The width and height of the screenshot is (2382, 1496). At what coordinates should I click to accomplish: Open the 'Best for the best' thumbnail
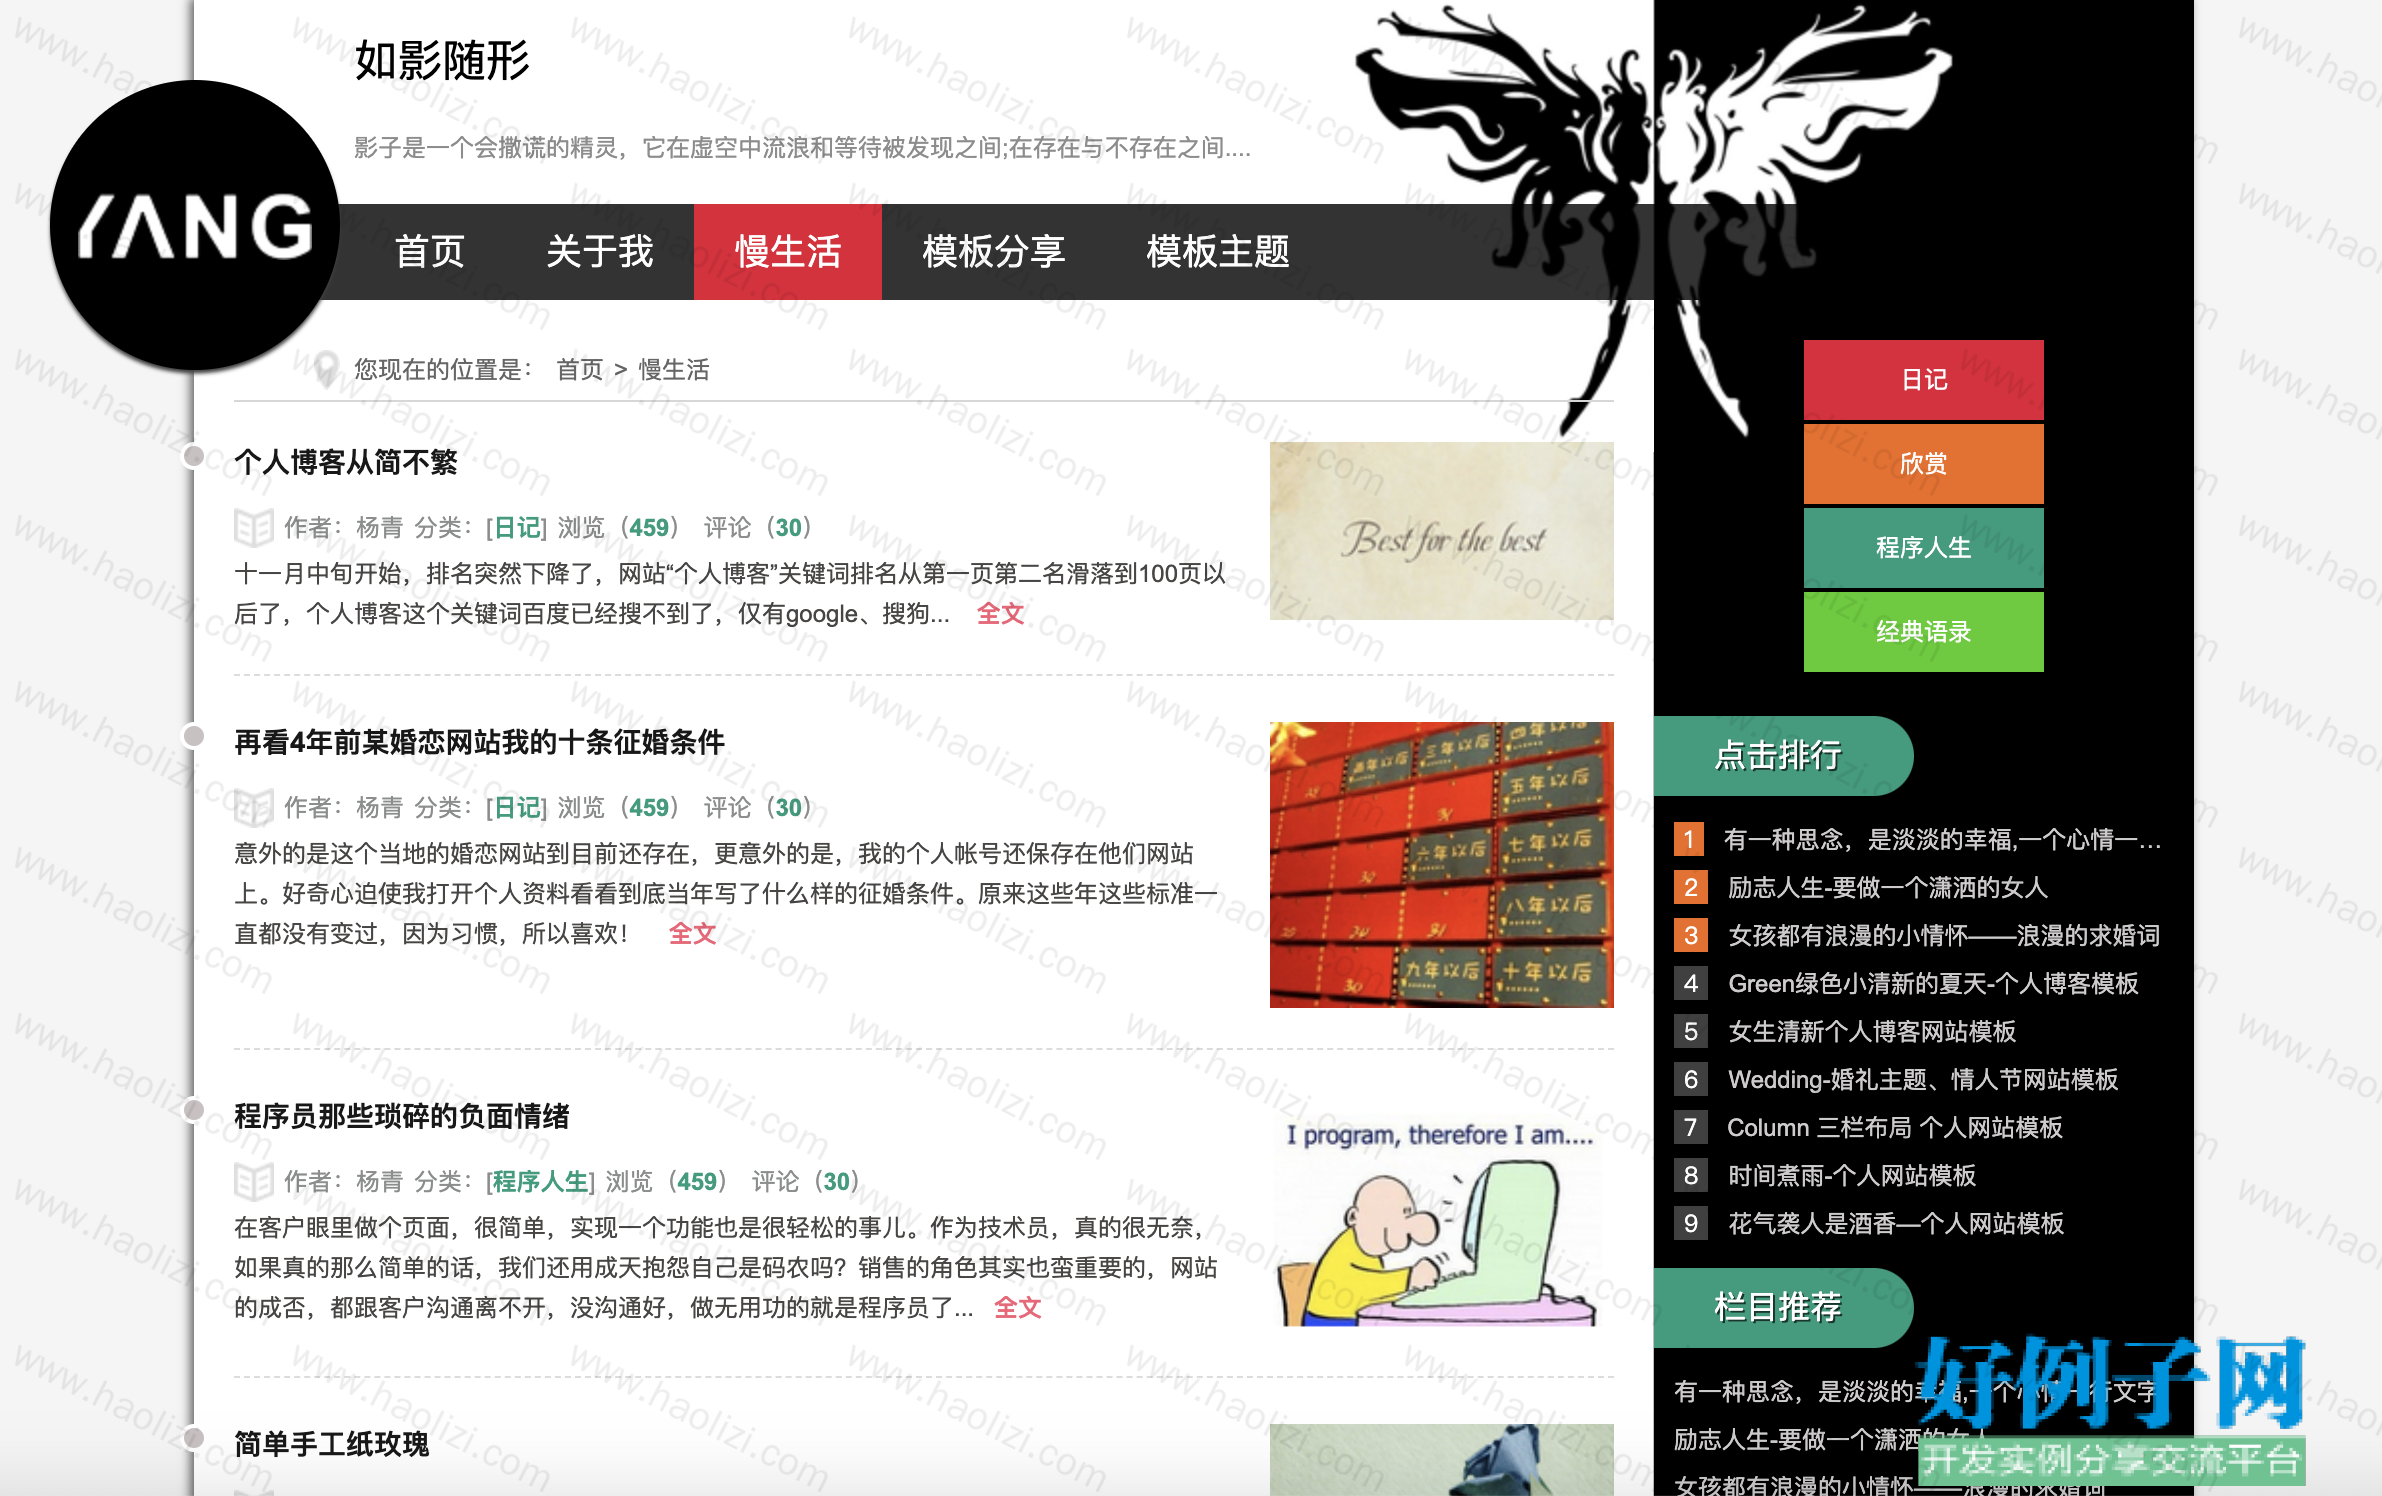click(x=1442, y=531)
